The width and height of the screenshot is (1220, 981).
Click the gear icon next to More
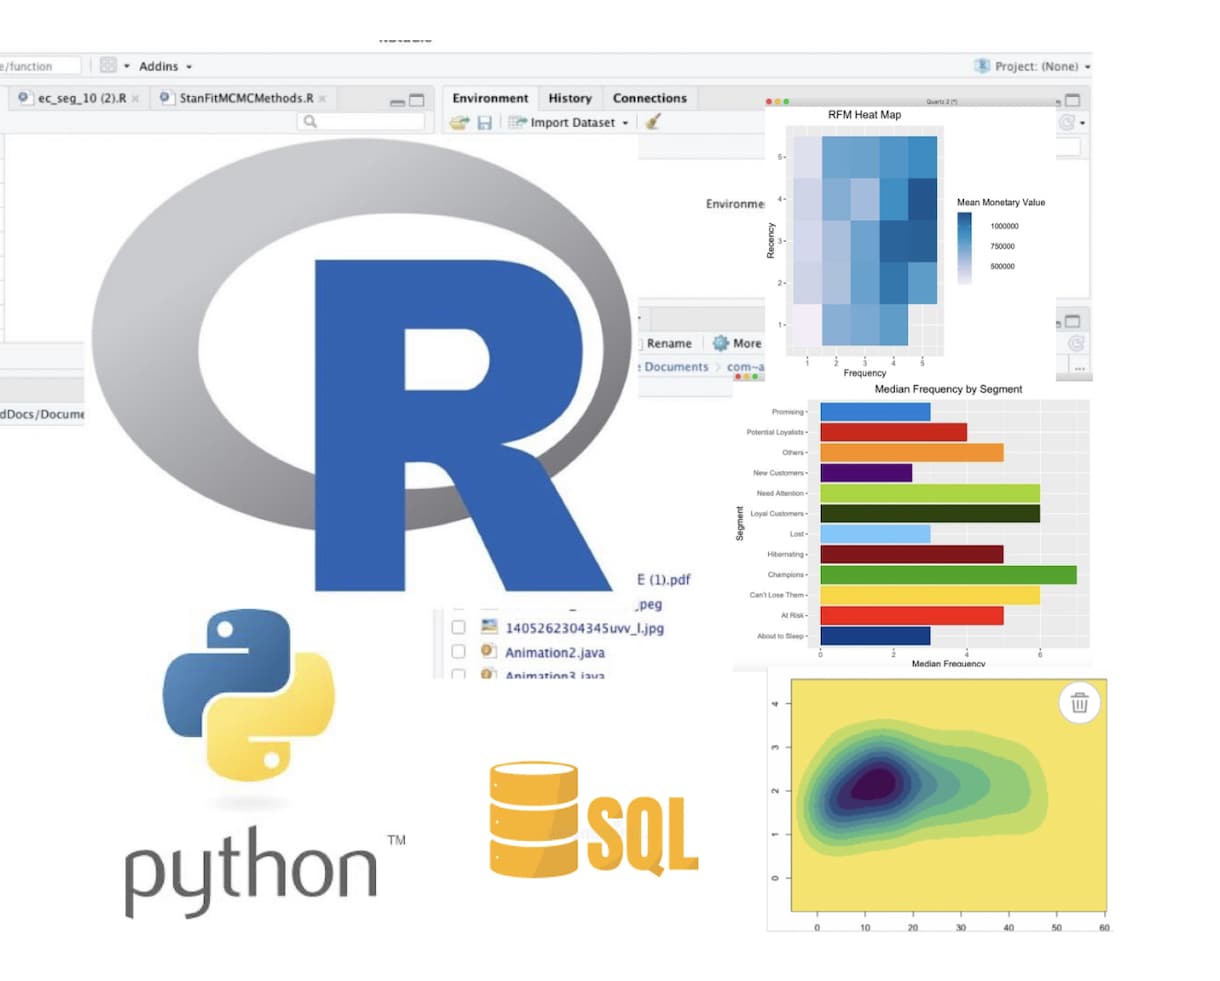[720, 343]
